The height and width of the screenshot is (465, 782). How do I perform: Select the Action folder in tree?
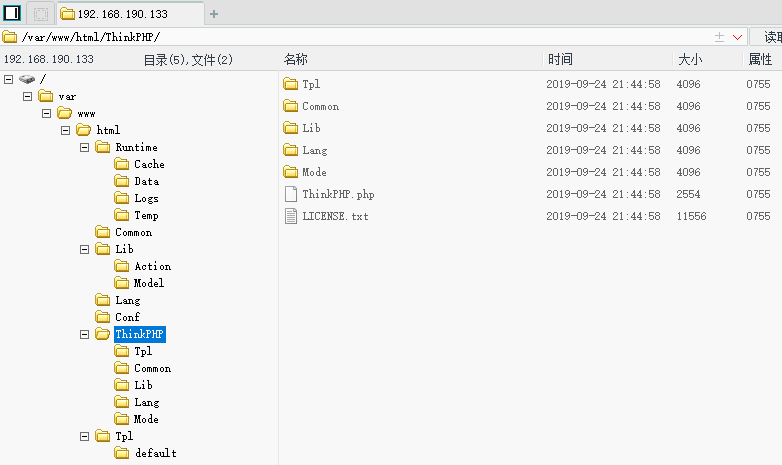tap(153, 266)
